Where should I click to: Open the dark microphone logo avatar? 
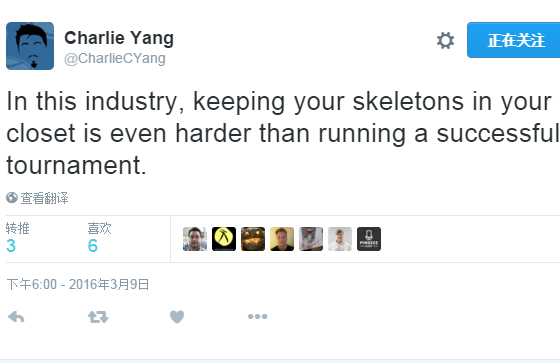[369, 239]
